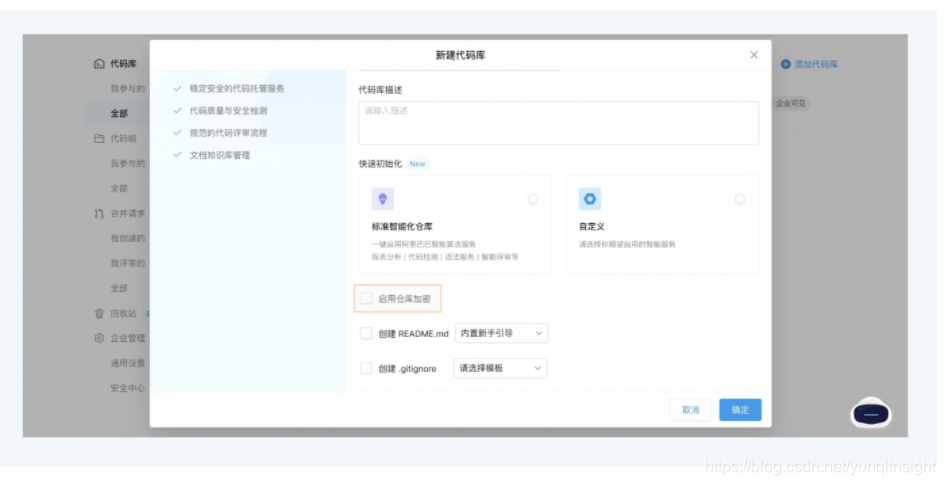The width and height of the screenshot is (946, 485).
Task: Click the 合并请求 sidebar heading
Action: 127,213
